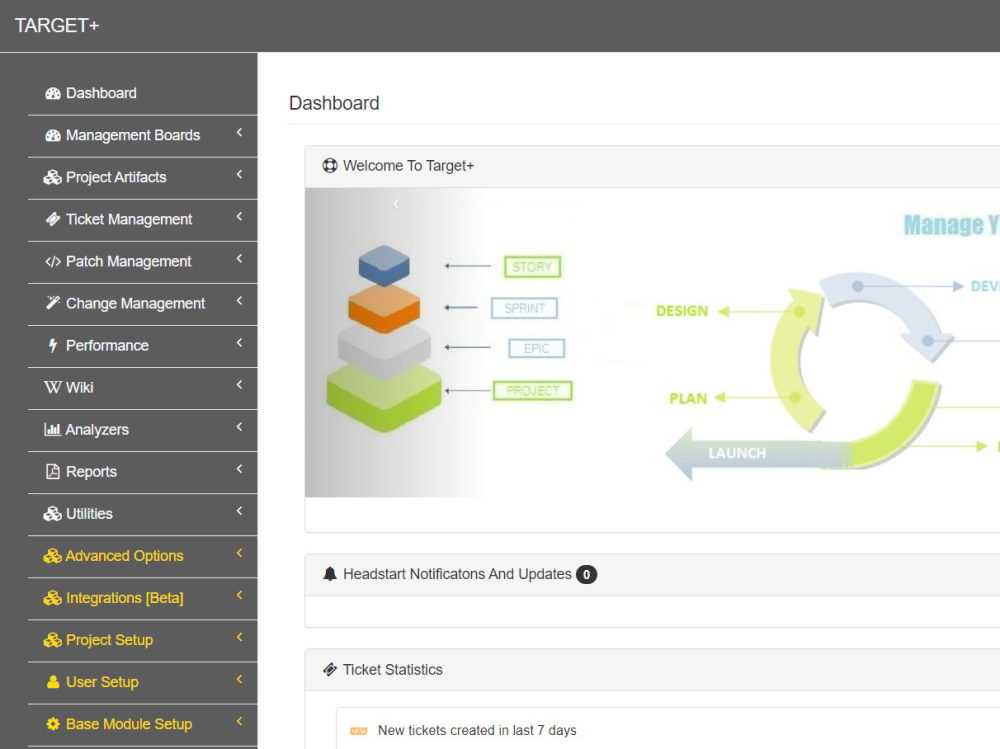This screenshot has width=1000, height=749.
Task: Open the Analyzers menu
Action: point(143,429)
